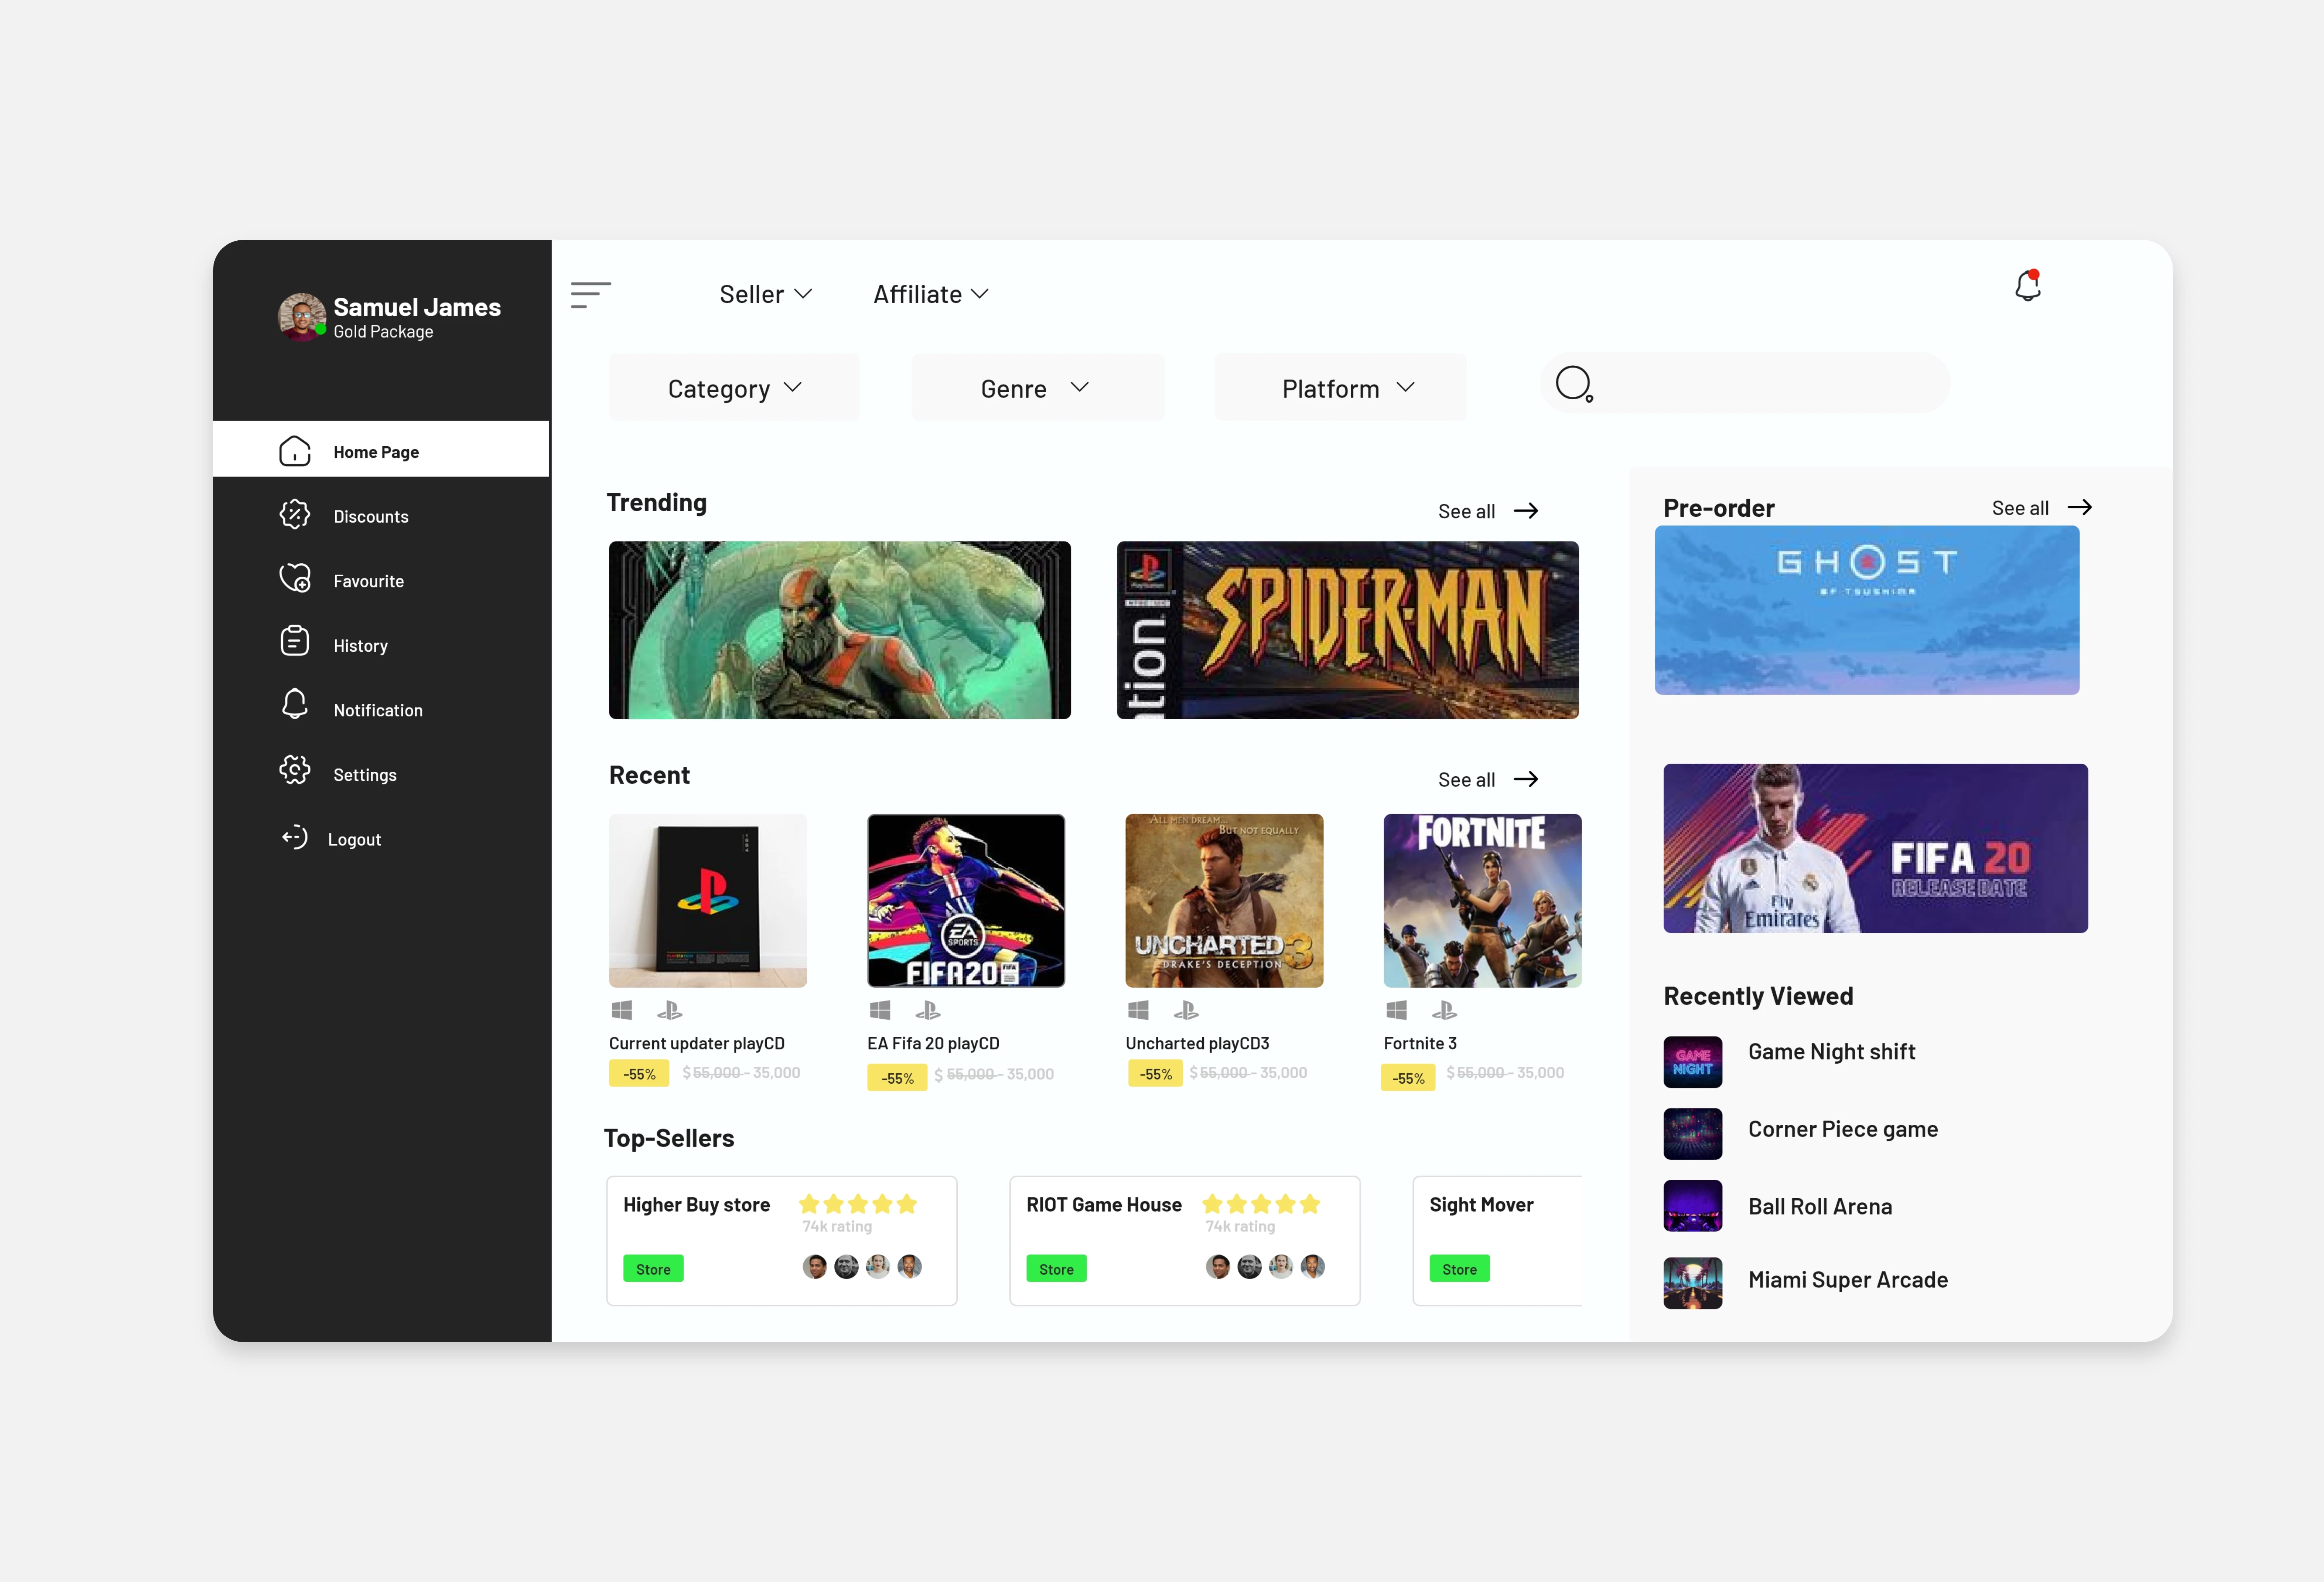Click Higher Buy store star rating
Screen dimensions: 2324x1582
click(x=858, y=1204)
